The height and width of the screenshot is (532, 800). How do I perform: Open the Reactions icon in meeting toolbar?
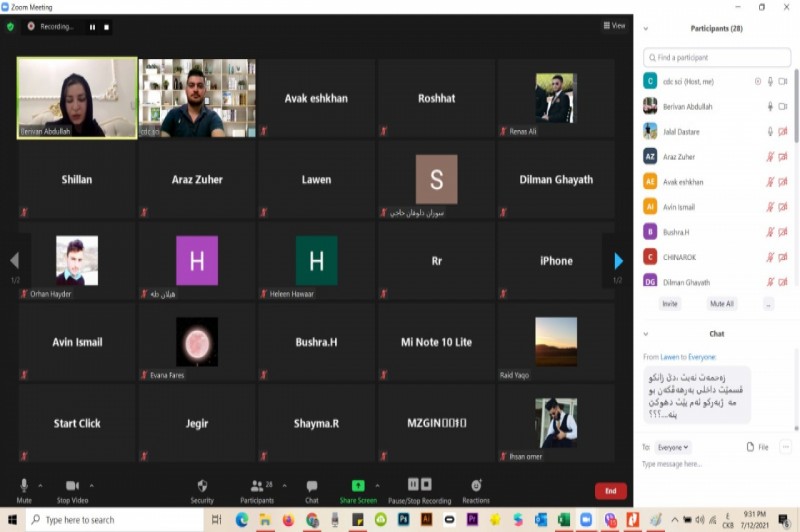(x=476, y=486)
